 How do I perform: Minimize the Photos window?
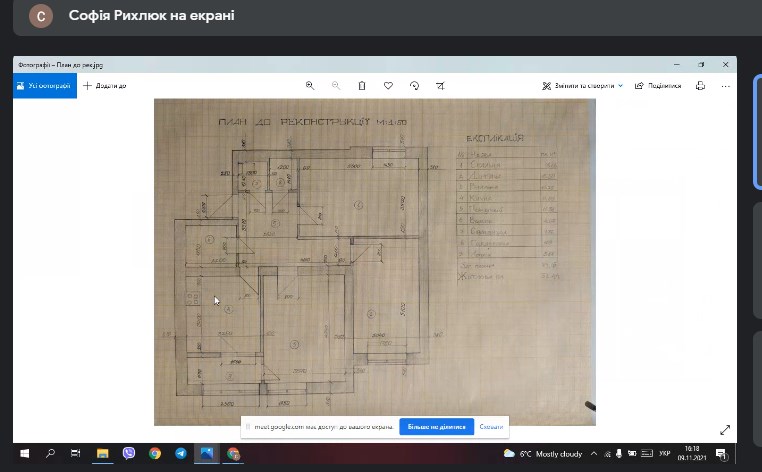point(677,64)
